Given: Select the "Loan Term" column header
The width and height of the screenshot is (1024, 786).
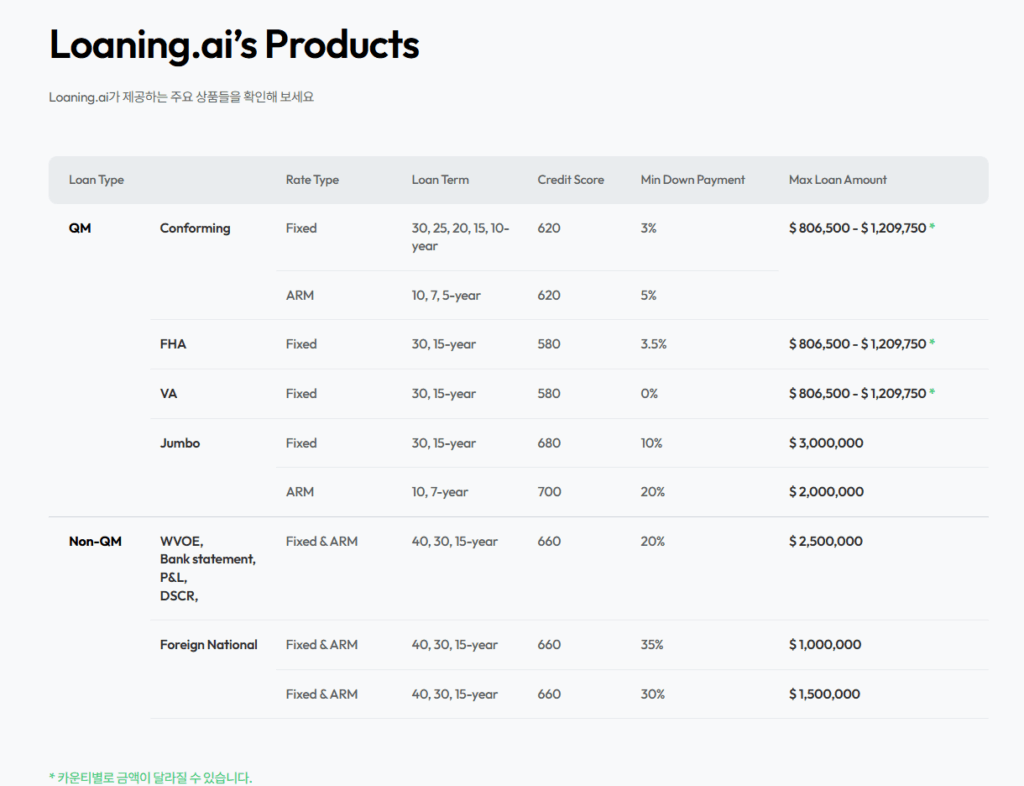Looking at the screenshot, I should tap(440, 180).
